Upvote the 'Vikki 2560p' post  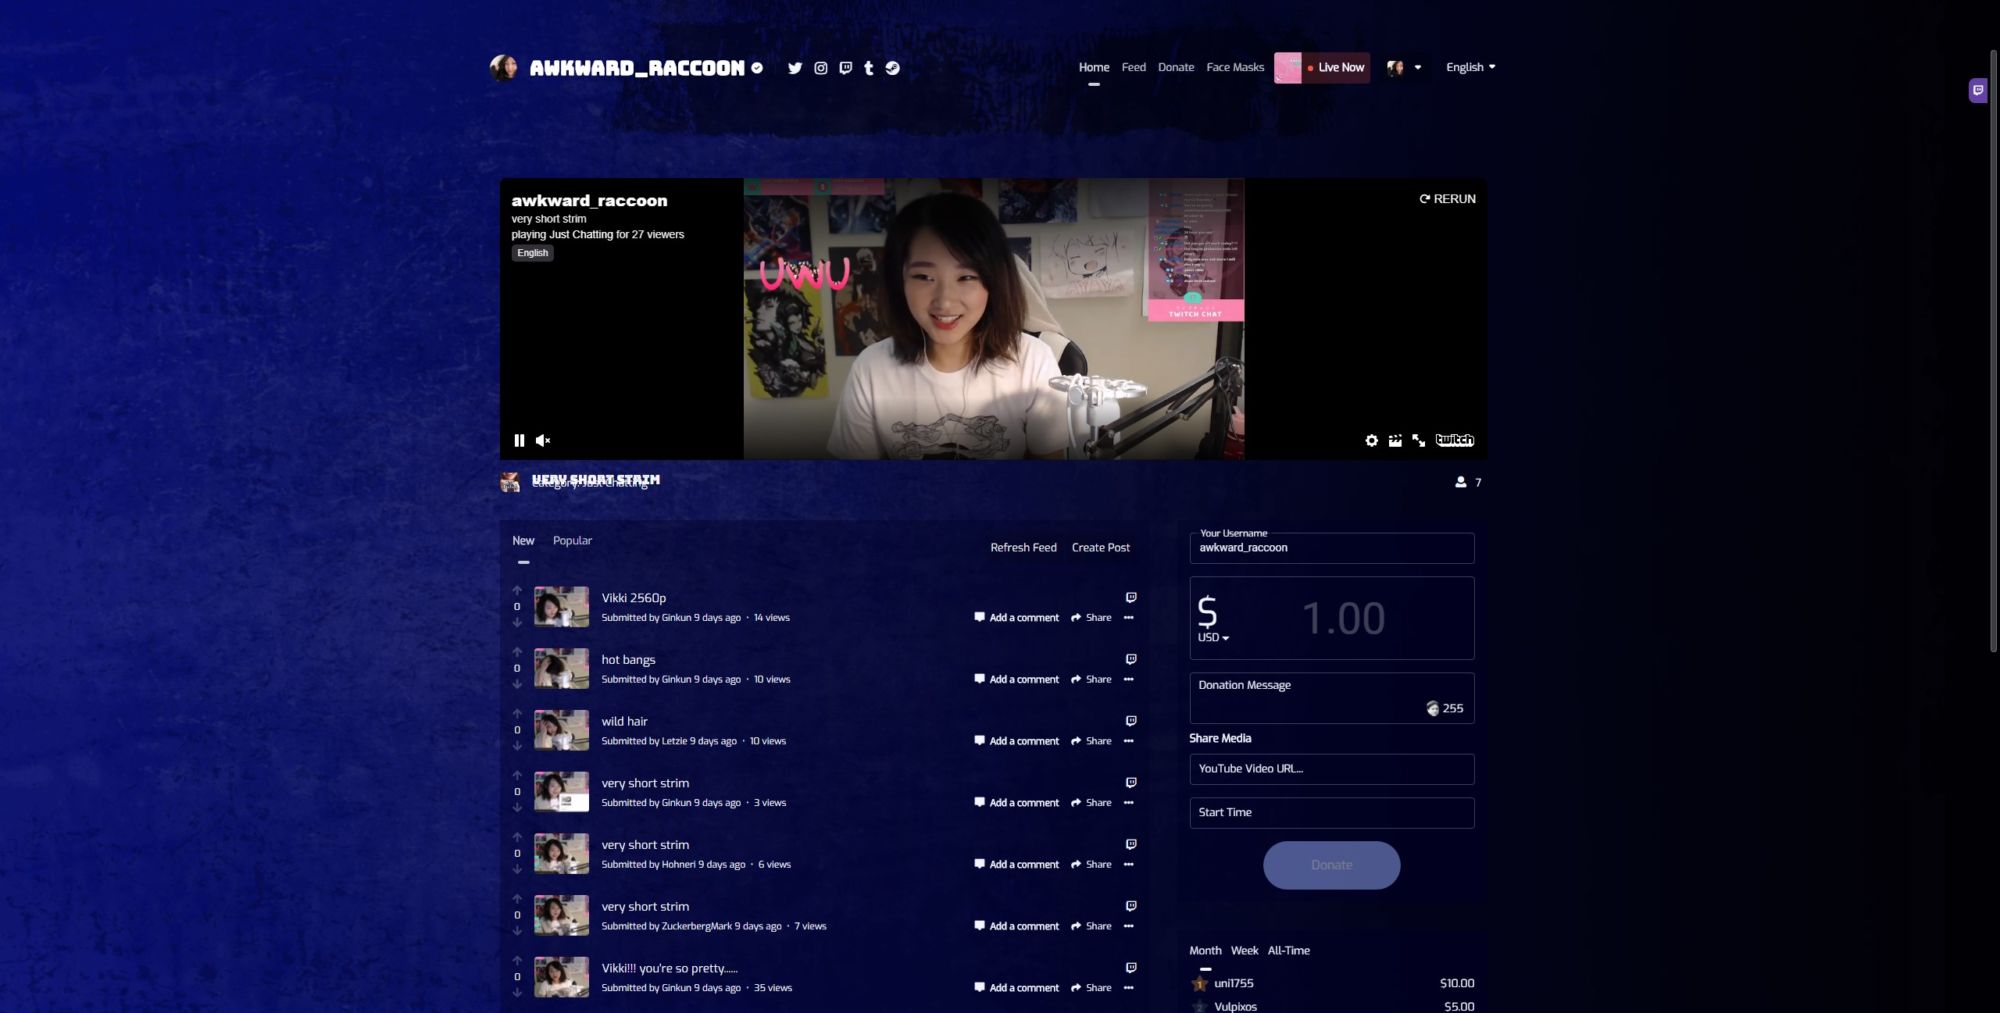click(517, 590)
